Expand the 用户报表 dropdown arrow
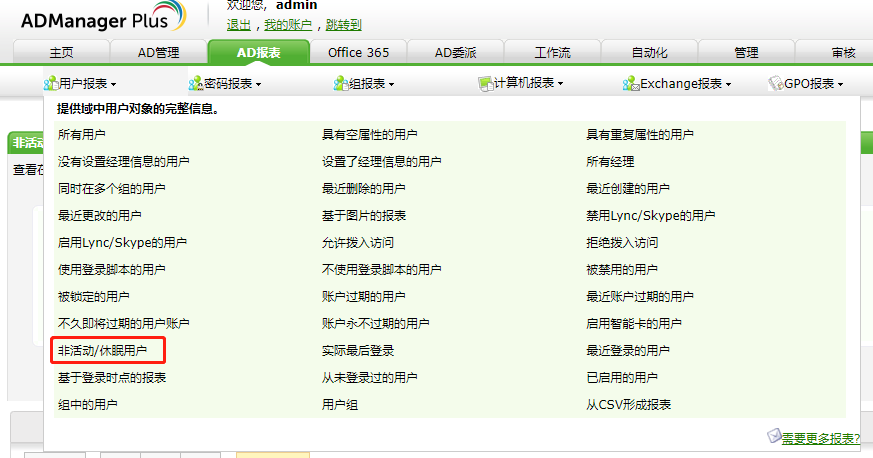This screenshot has height=458, width=873. tap(114, 85)
